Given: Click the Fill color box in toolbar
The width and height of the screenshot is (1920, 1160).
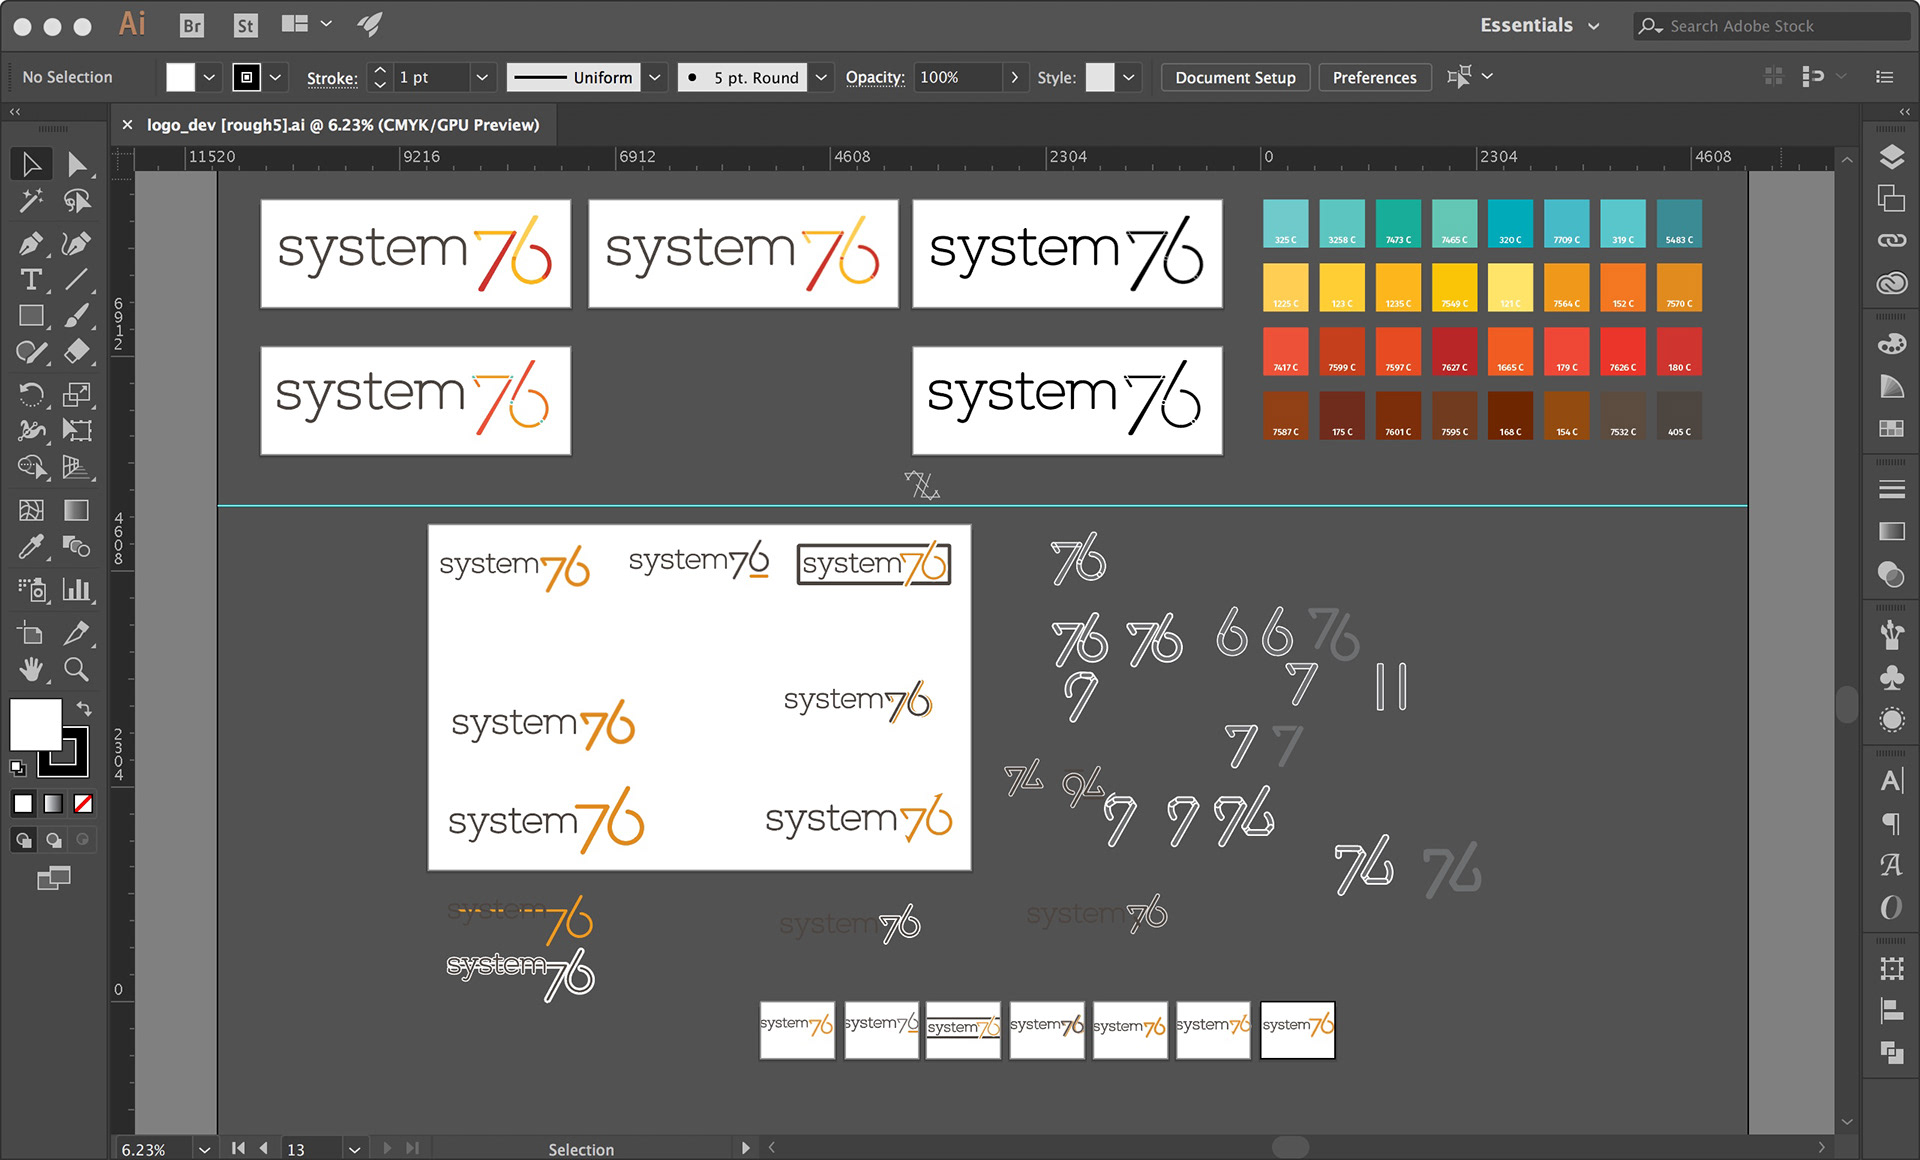Looking at the screenshot, I should (x=36, y=724).
